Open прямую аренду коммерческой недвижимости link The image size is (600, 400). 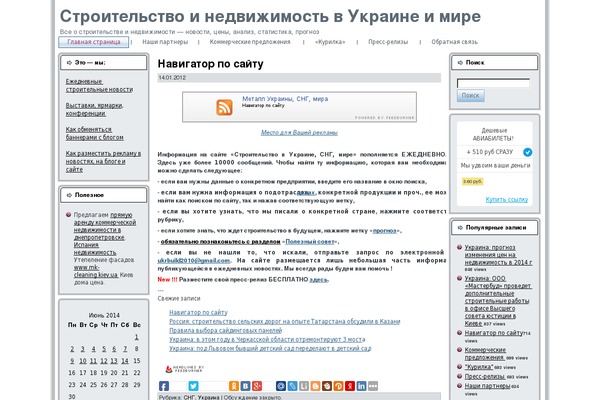click(x=104, y=226)
